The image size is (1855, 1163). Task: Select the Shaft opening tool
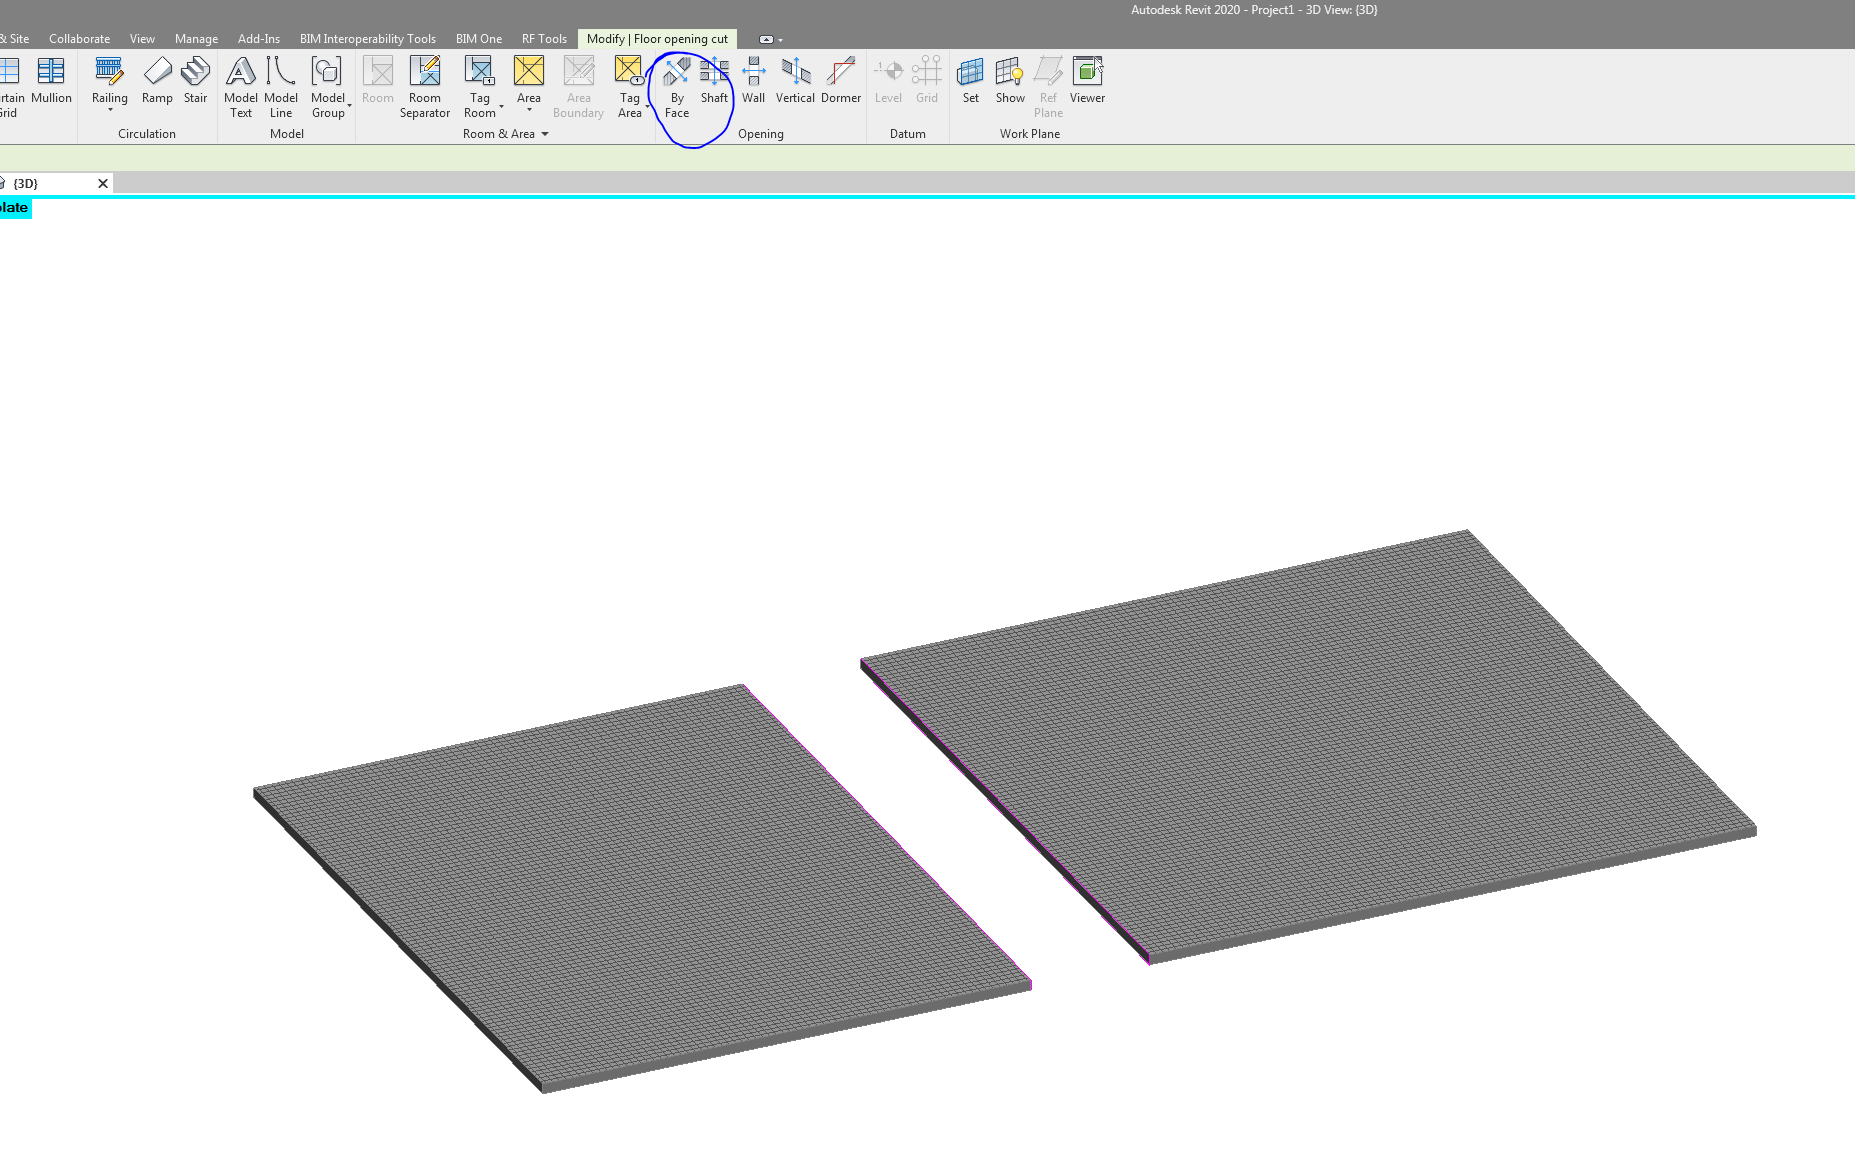714,85
